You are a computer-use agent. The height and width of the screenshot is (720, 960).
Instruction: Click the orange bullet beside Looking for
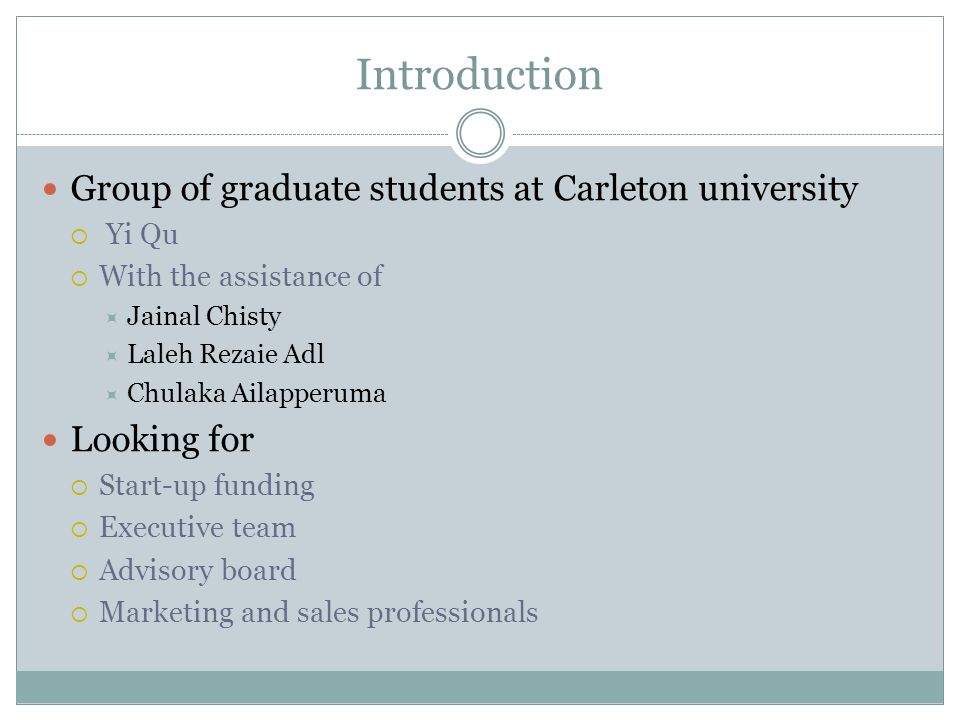point(50,440)
